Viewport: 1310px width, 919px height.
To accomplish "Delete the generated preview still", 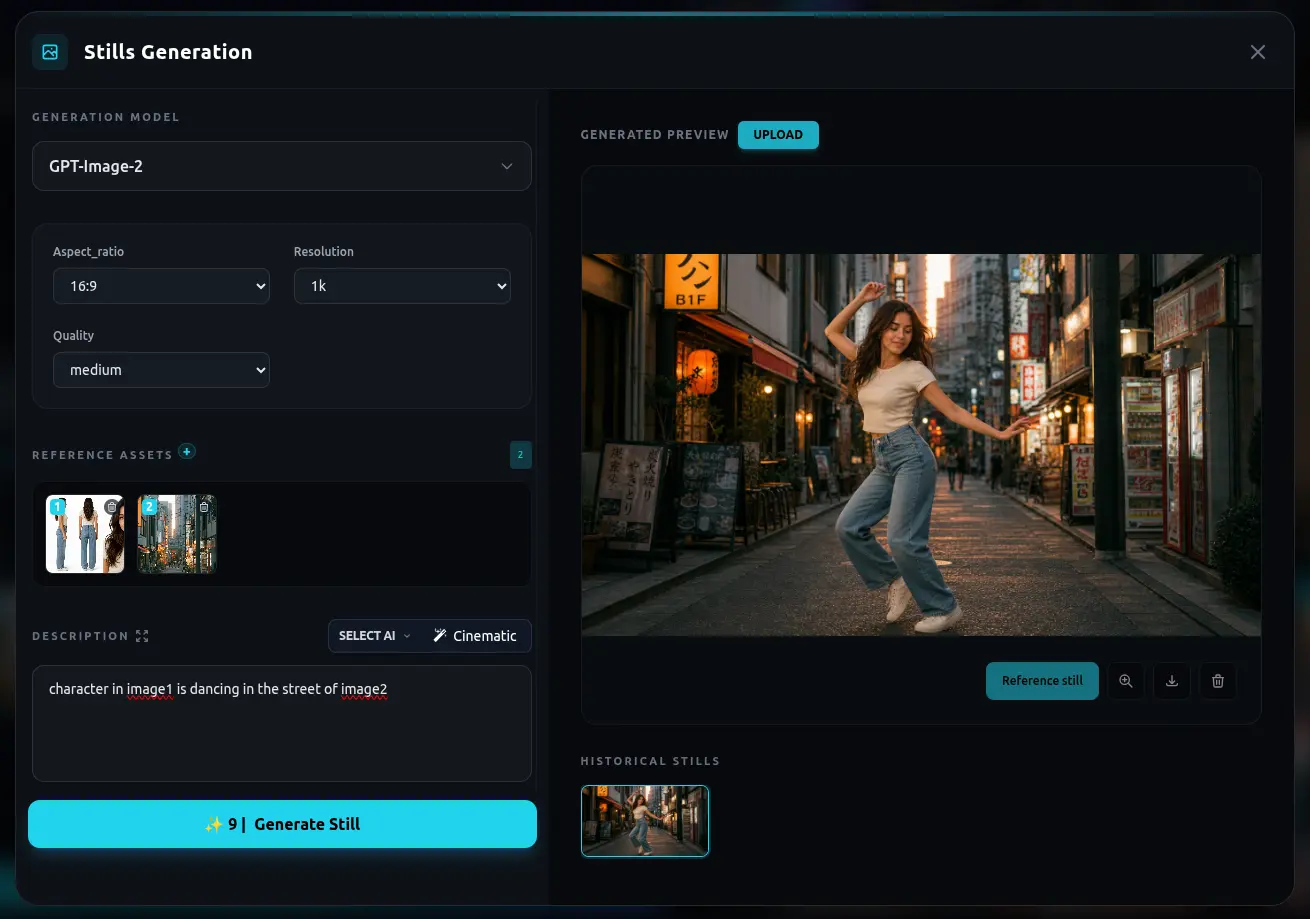I will (x=1218, y=681).
